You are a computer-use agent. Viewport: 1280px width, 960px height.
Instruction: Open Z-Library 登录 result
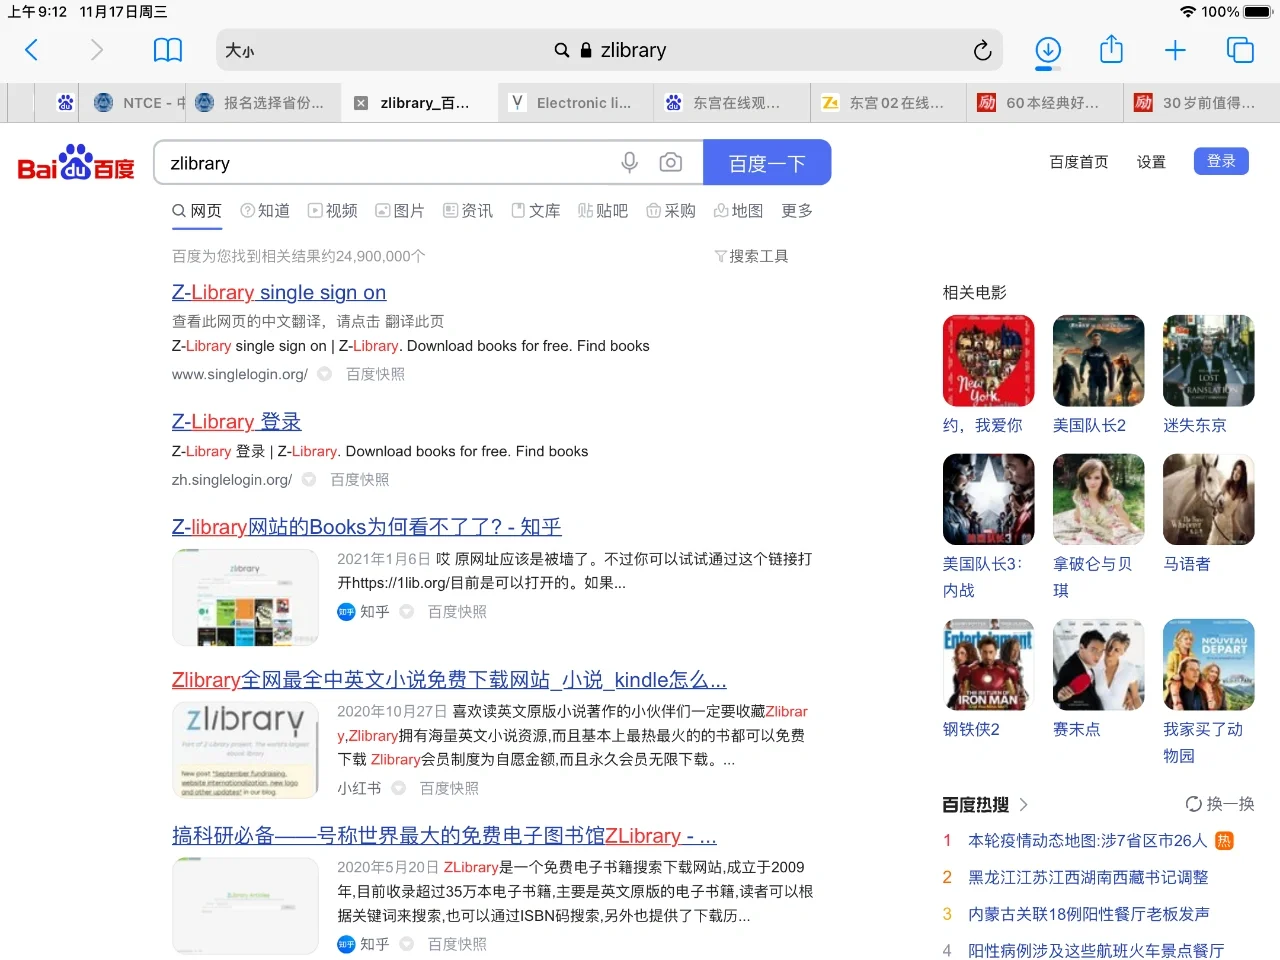click(236, 422)
